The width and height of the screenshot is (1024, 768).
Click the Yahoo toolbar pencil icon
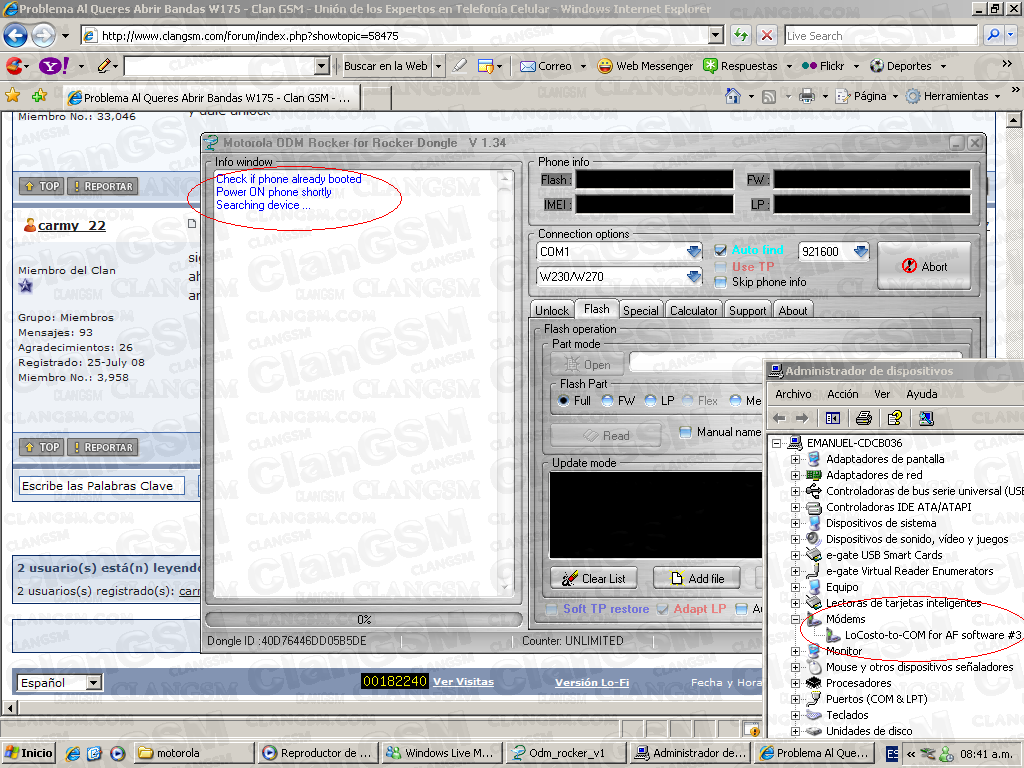pyautogui.click(x=104, y=66)
